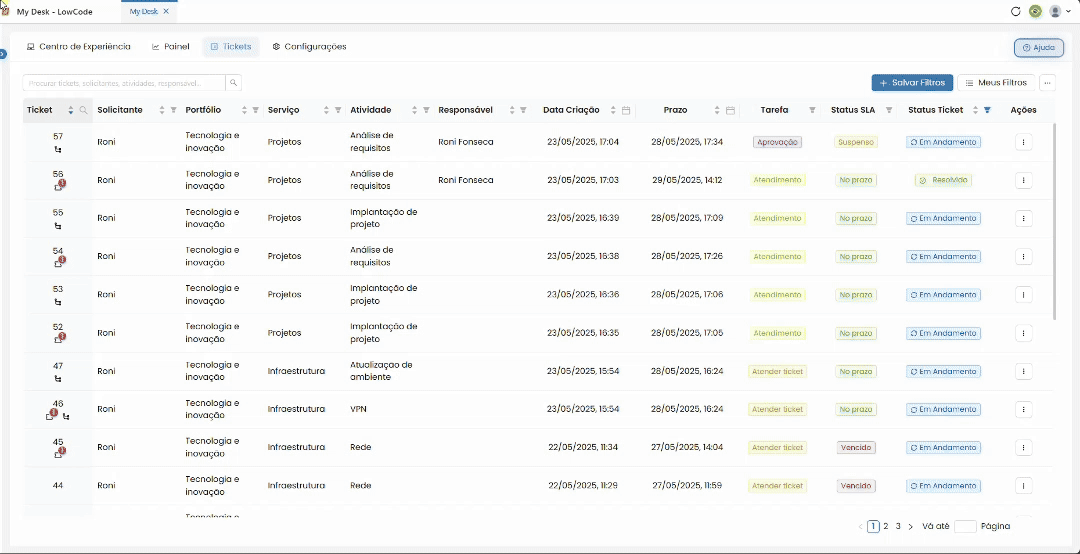
Task: Open actions menu for ticket 45
Action: pyautogui.click(x=1024, y=447)
